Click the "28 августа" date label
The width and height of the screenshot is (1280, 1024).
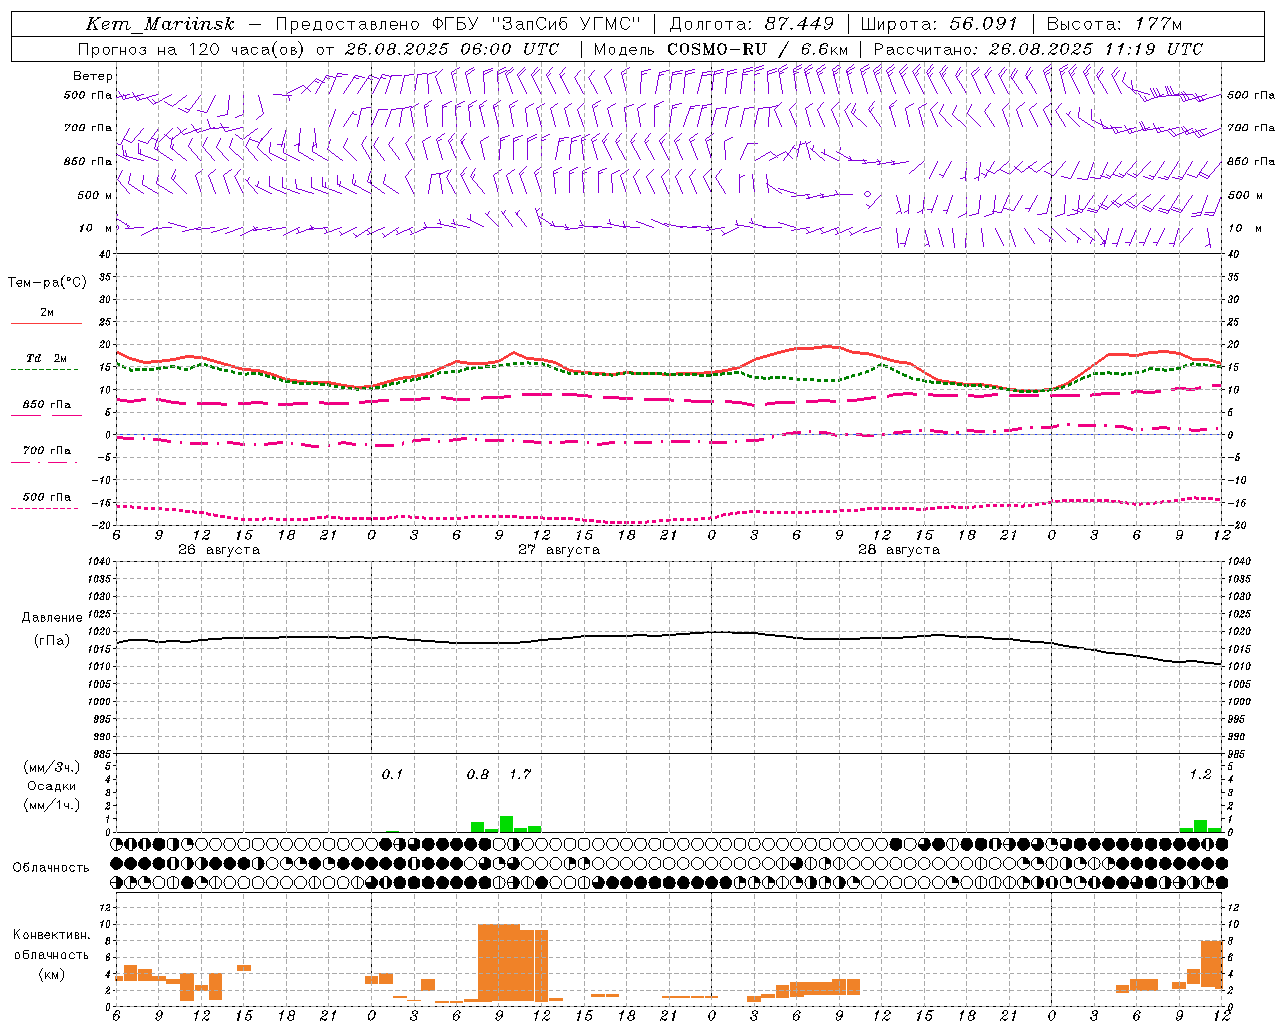[x=898, y=550]
